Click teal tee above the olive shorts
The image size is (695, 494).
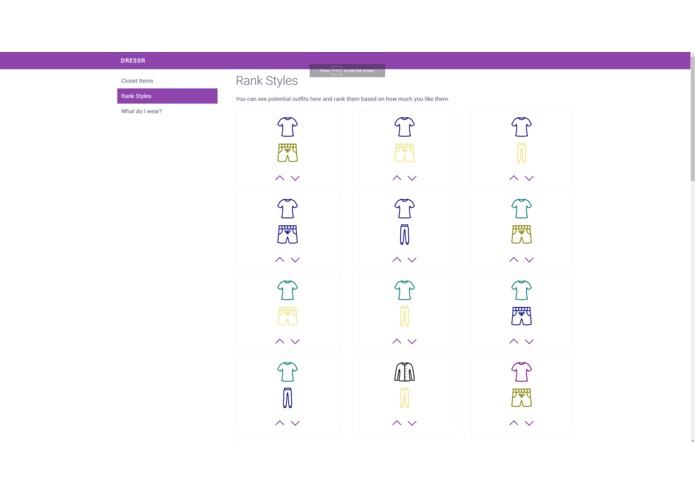click(x=522, y=208)
